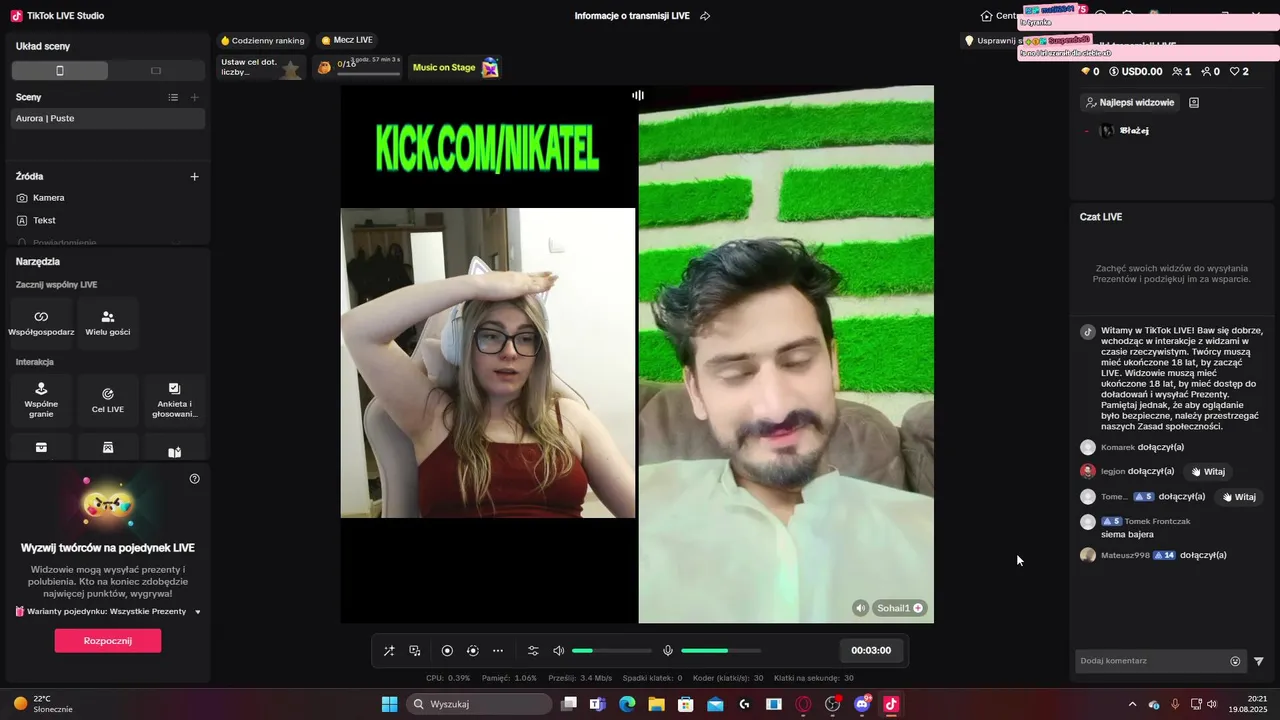Open the Wielu gości tool

click(x=108, y=323)
